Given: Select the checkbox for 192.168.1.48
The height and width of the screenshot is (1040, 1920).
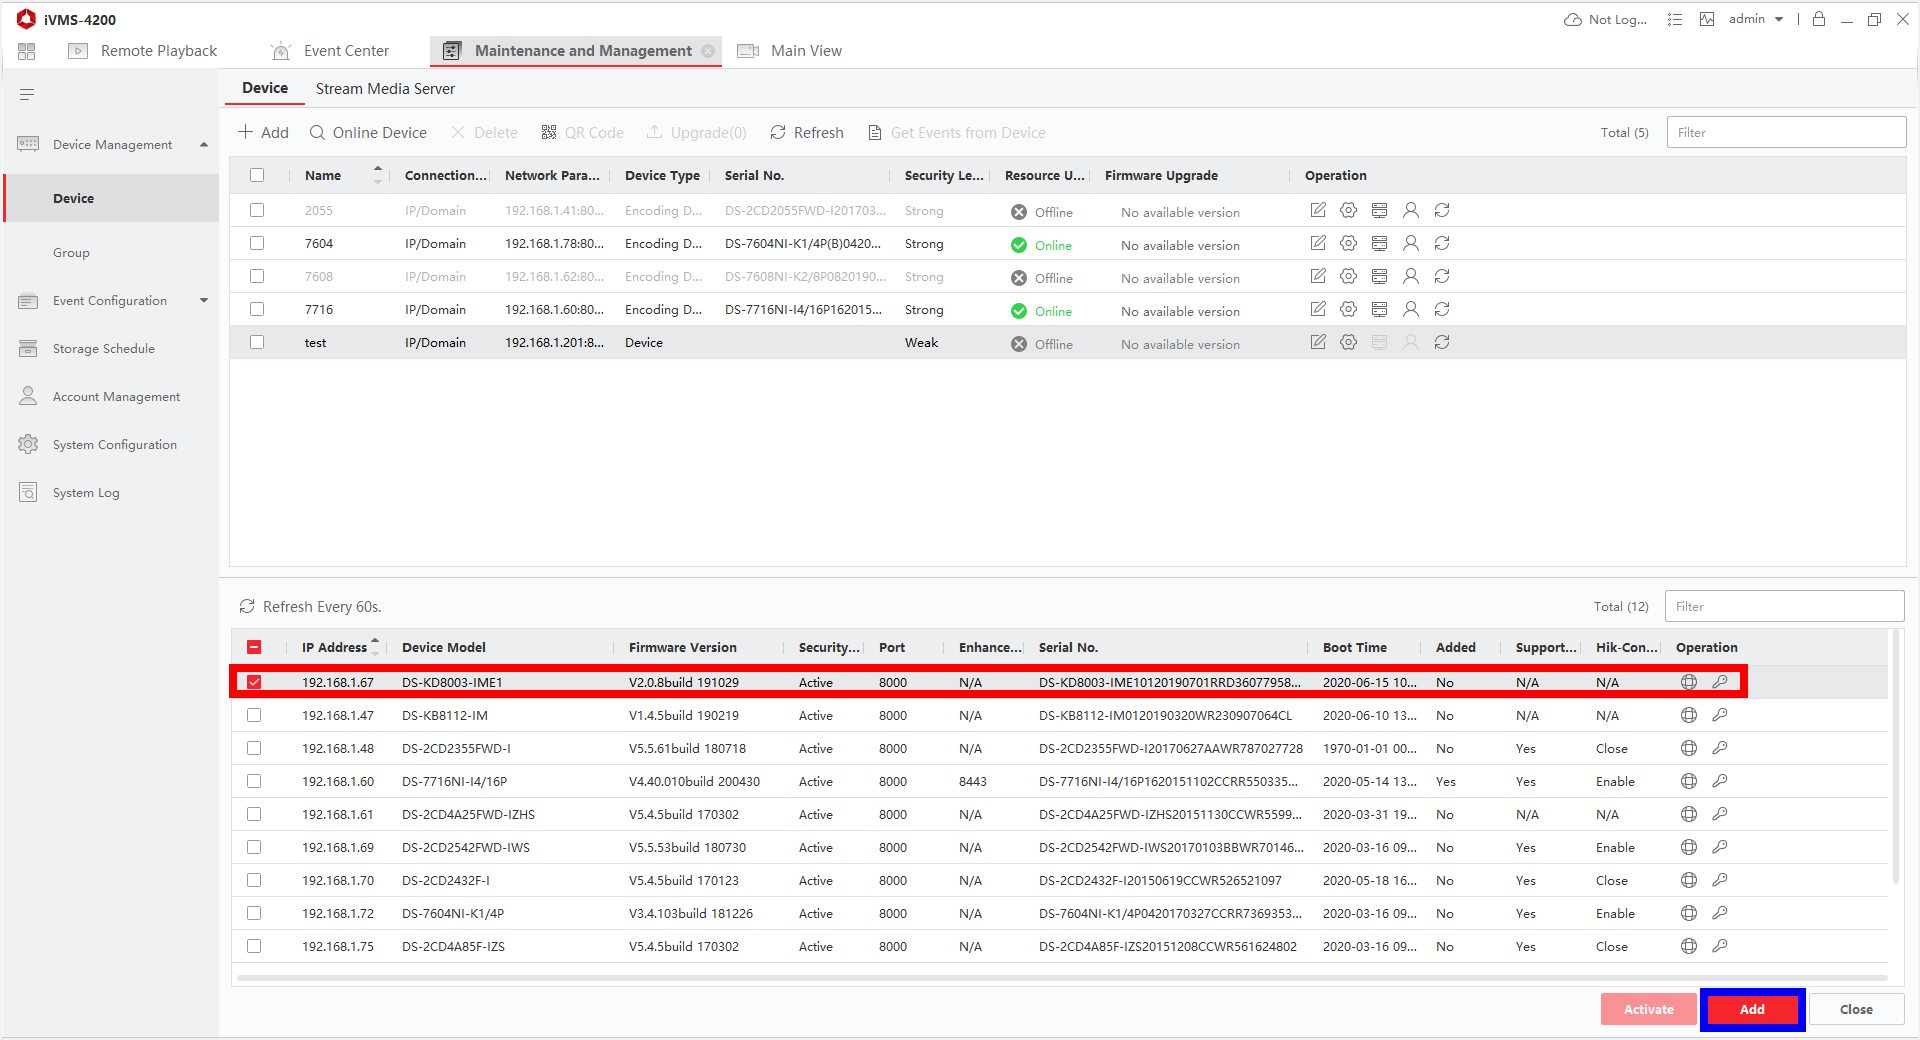Looking at the screenshot, I should (x=254, y=748).
